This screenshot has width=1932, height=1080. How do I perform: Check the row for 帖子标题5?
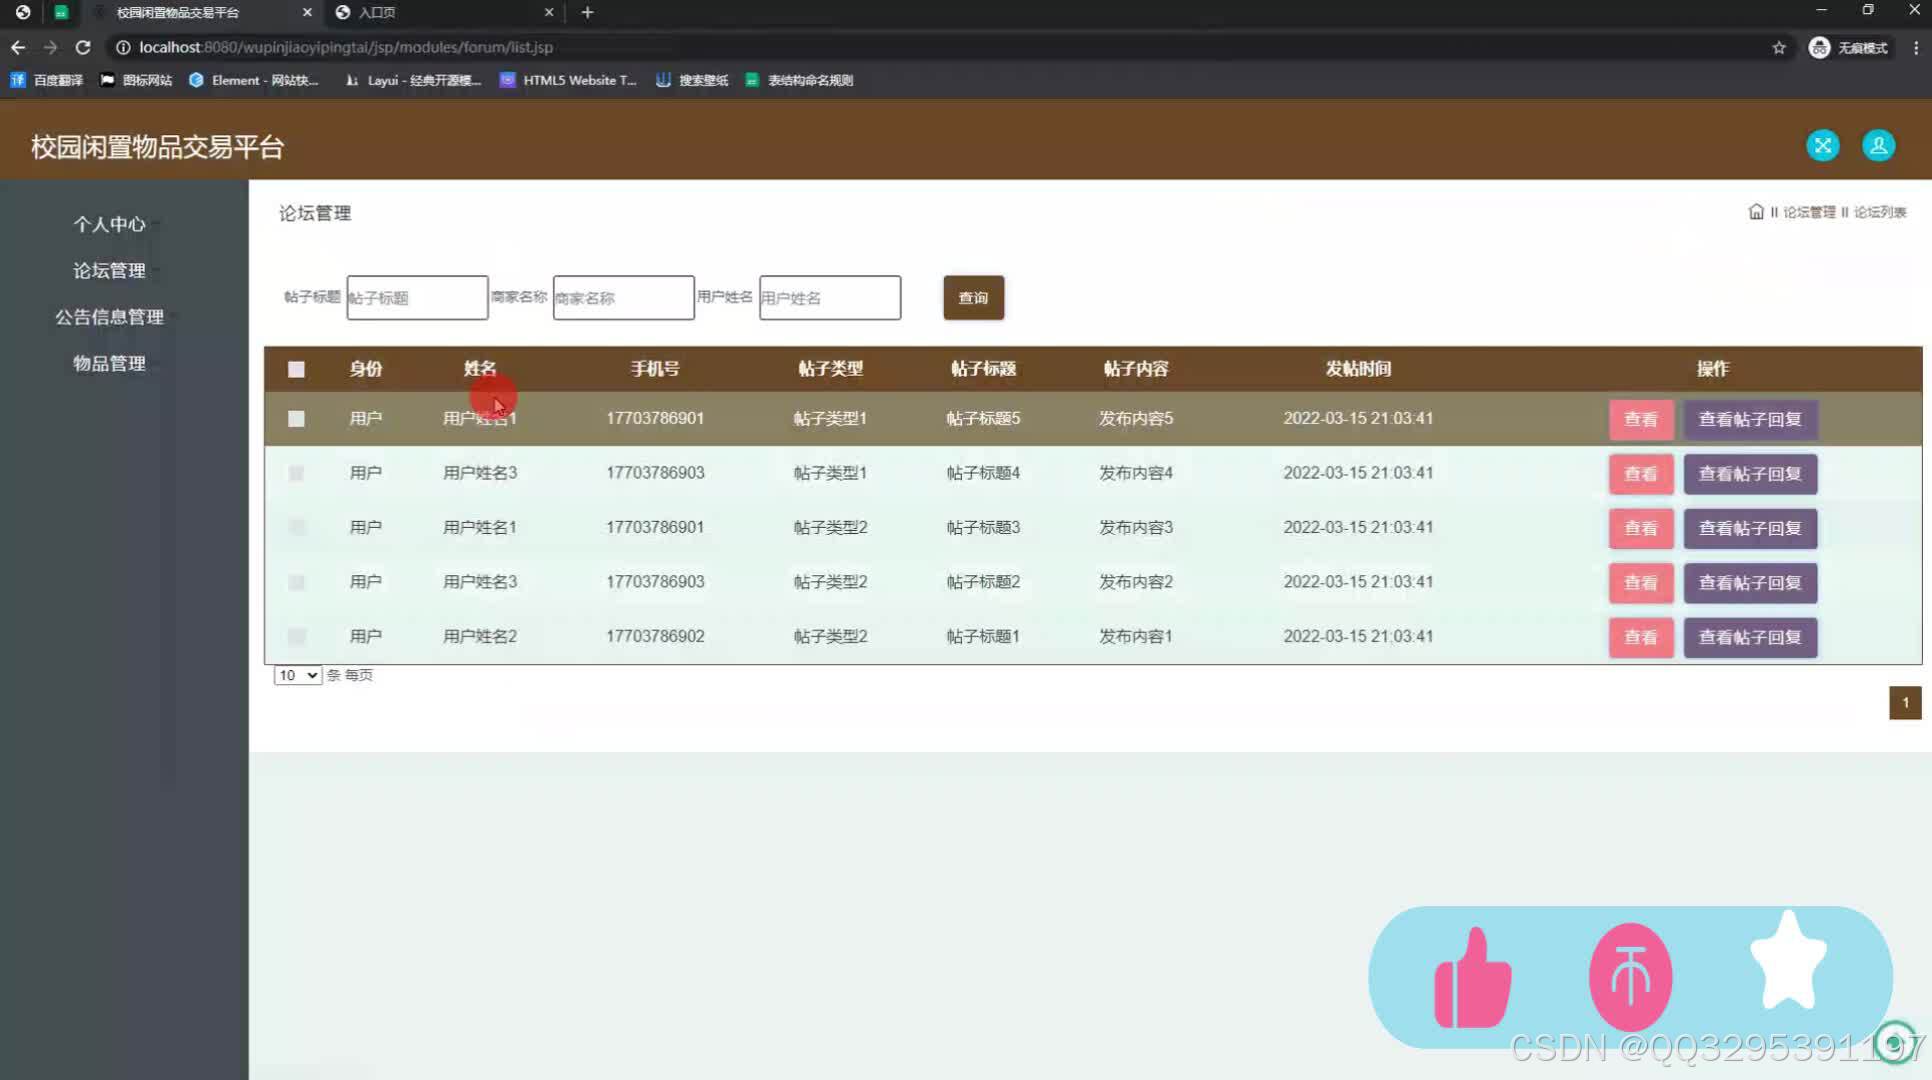296,419
